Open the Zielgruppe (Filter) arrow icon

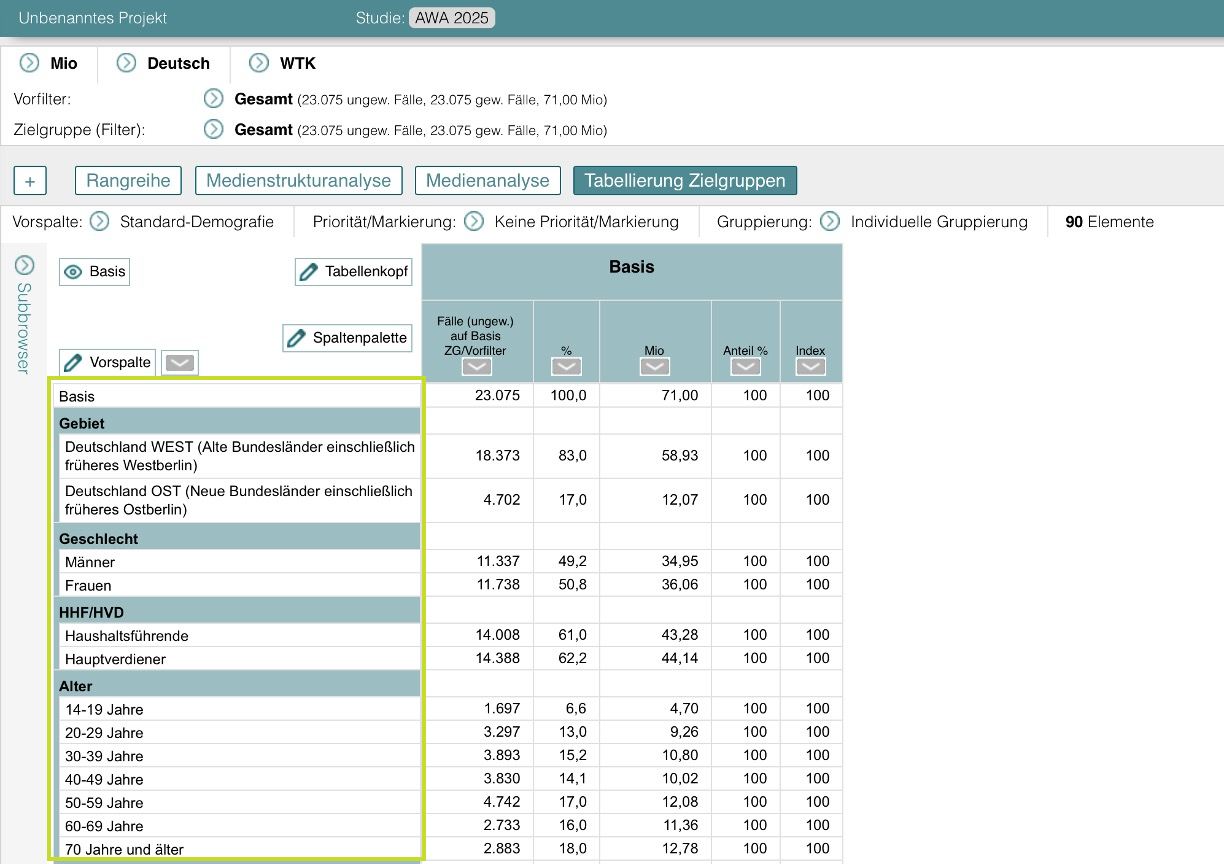tap(213, 130)
